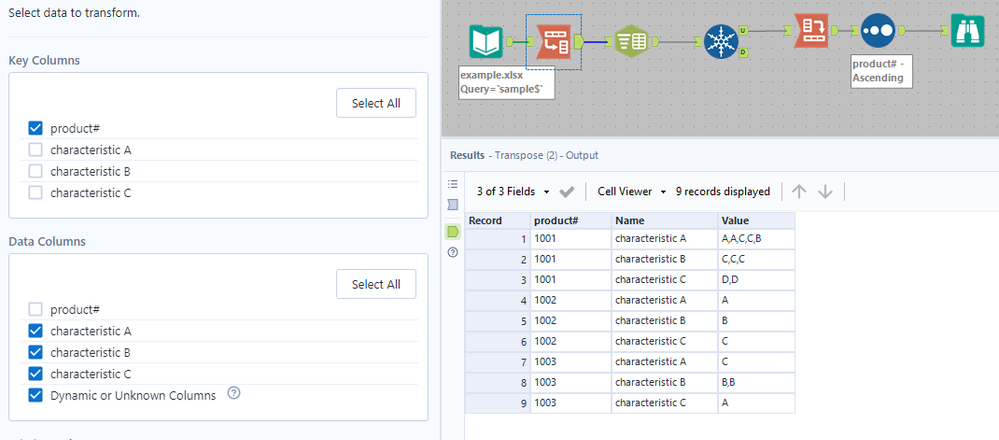Open help for Dynamic or Unknown Columns
Image resolution: width=999 pixels, height=440 pixels.
tap(234, 393)
